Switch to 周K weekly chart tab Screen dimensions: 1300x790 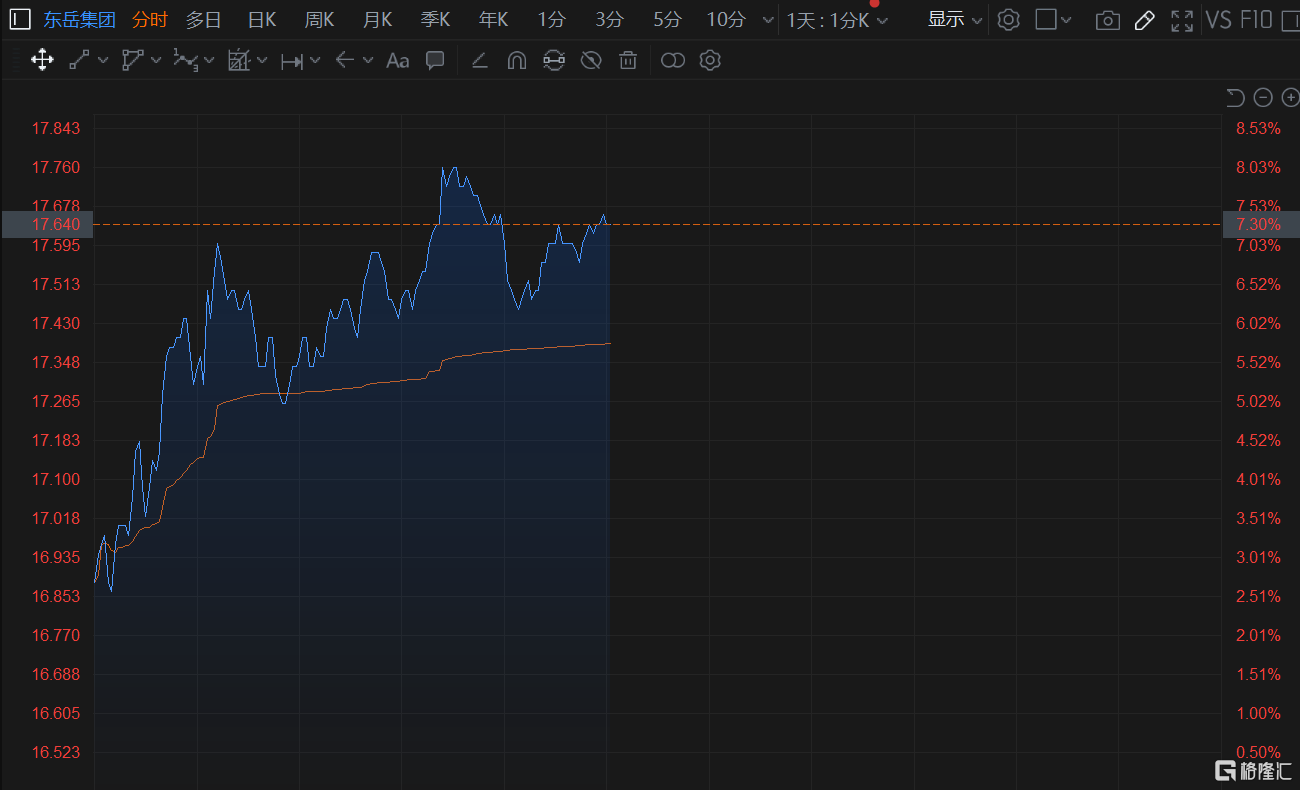320,20
